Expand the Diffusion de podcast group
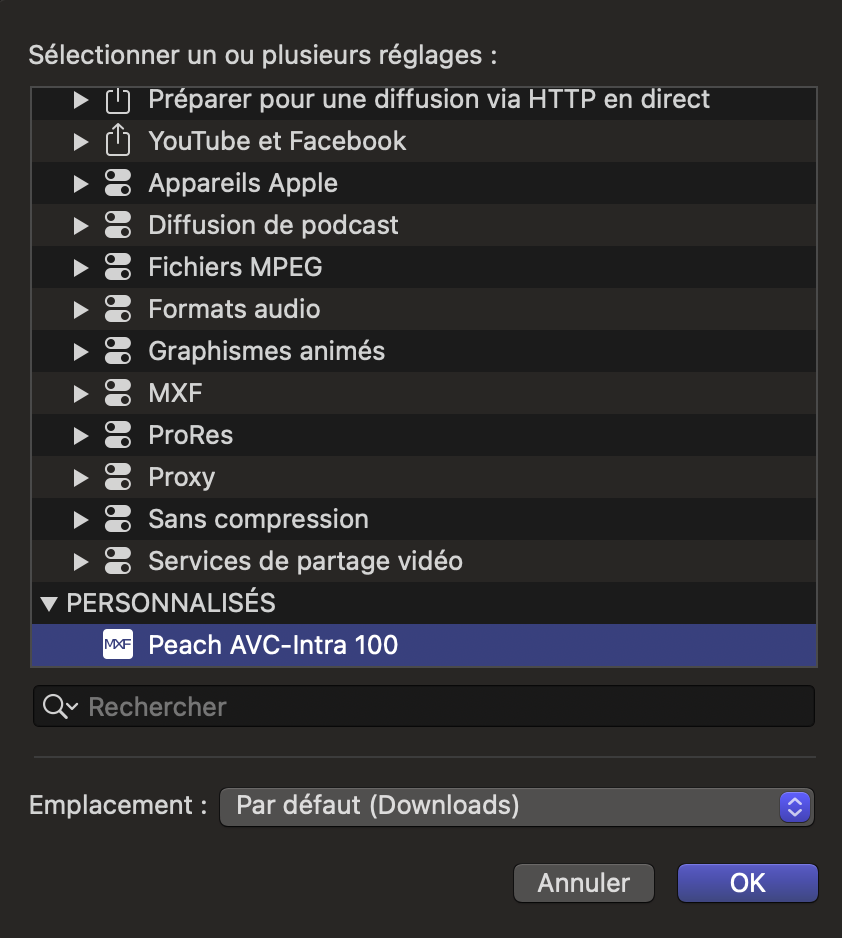The image size is (842, 938). tap(81, 226)
